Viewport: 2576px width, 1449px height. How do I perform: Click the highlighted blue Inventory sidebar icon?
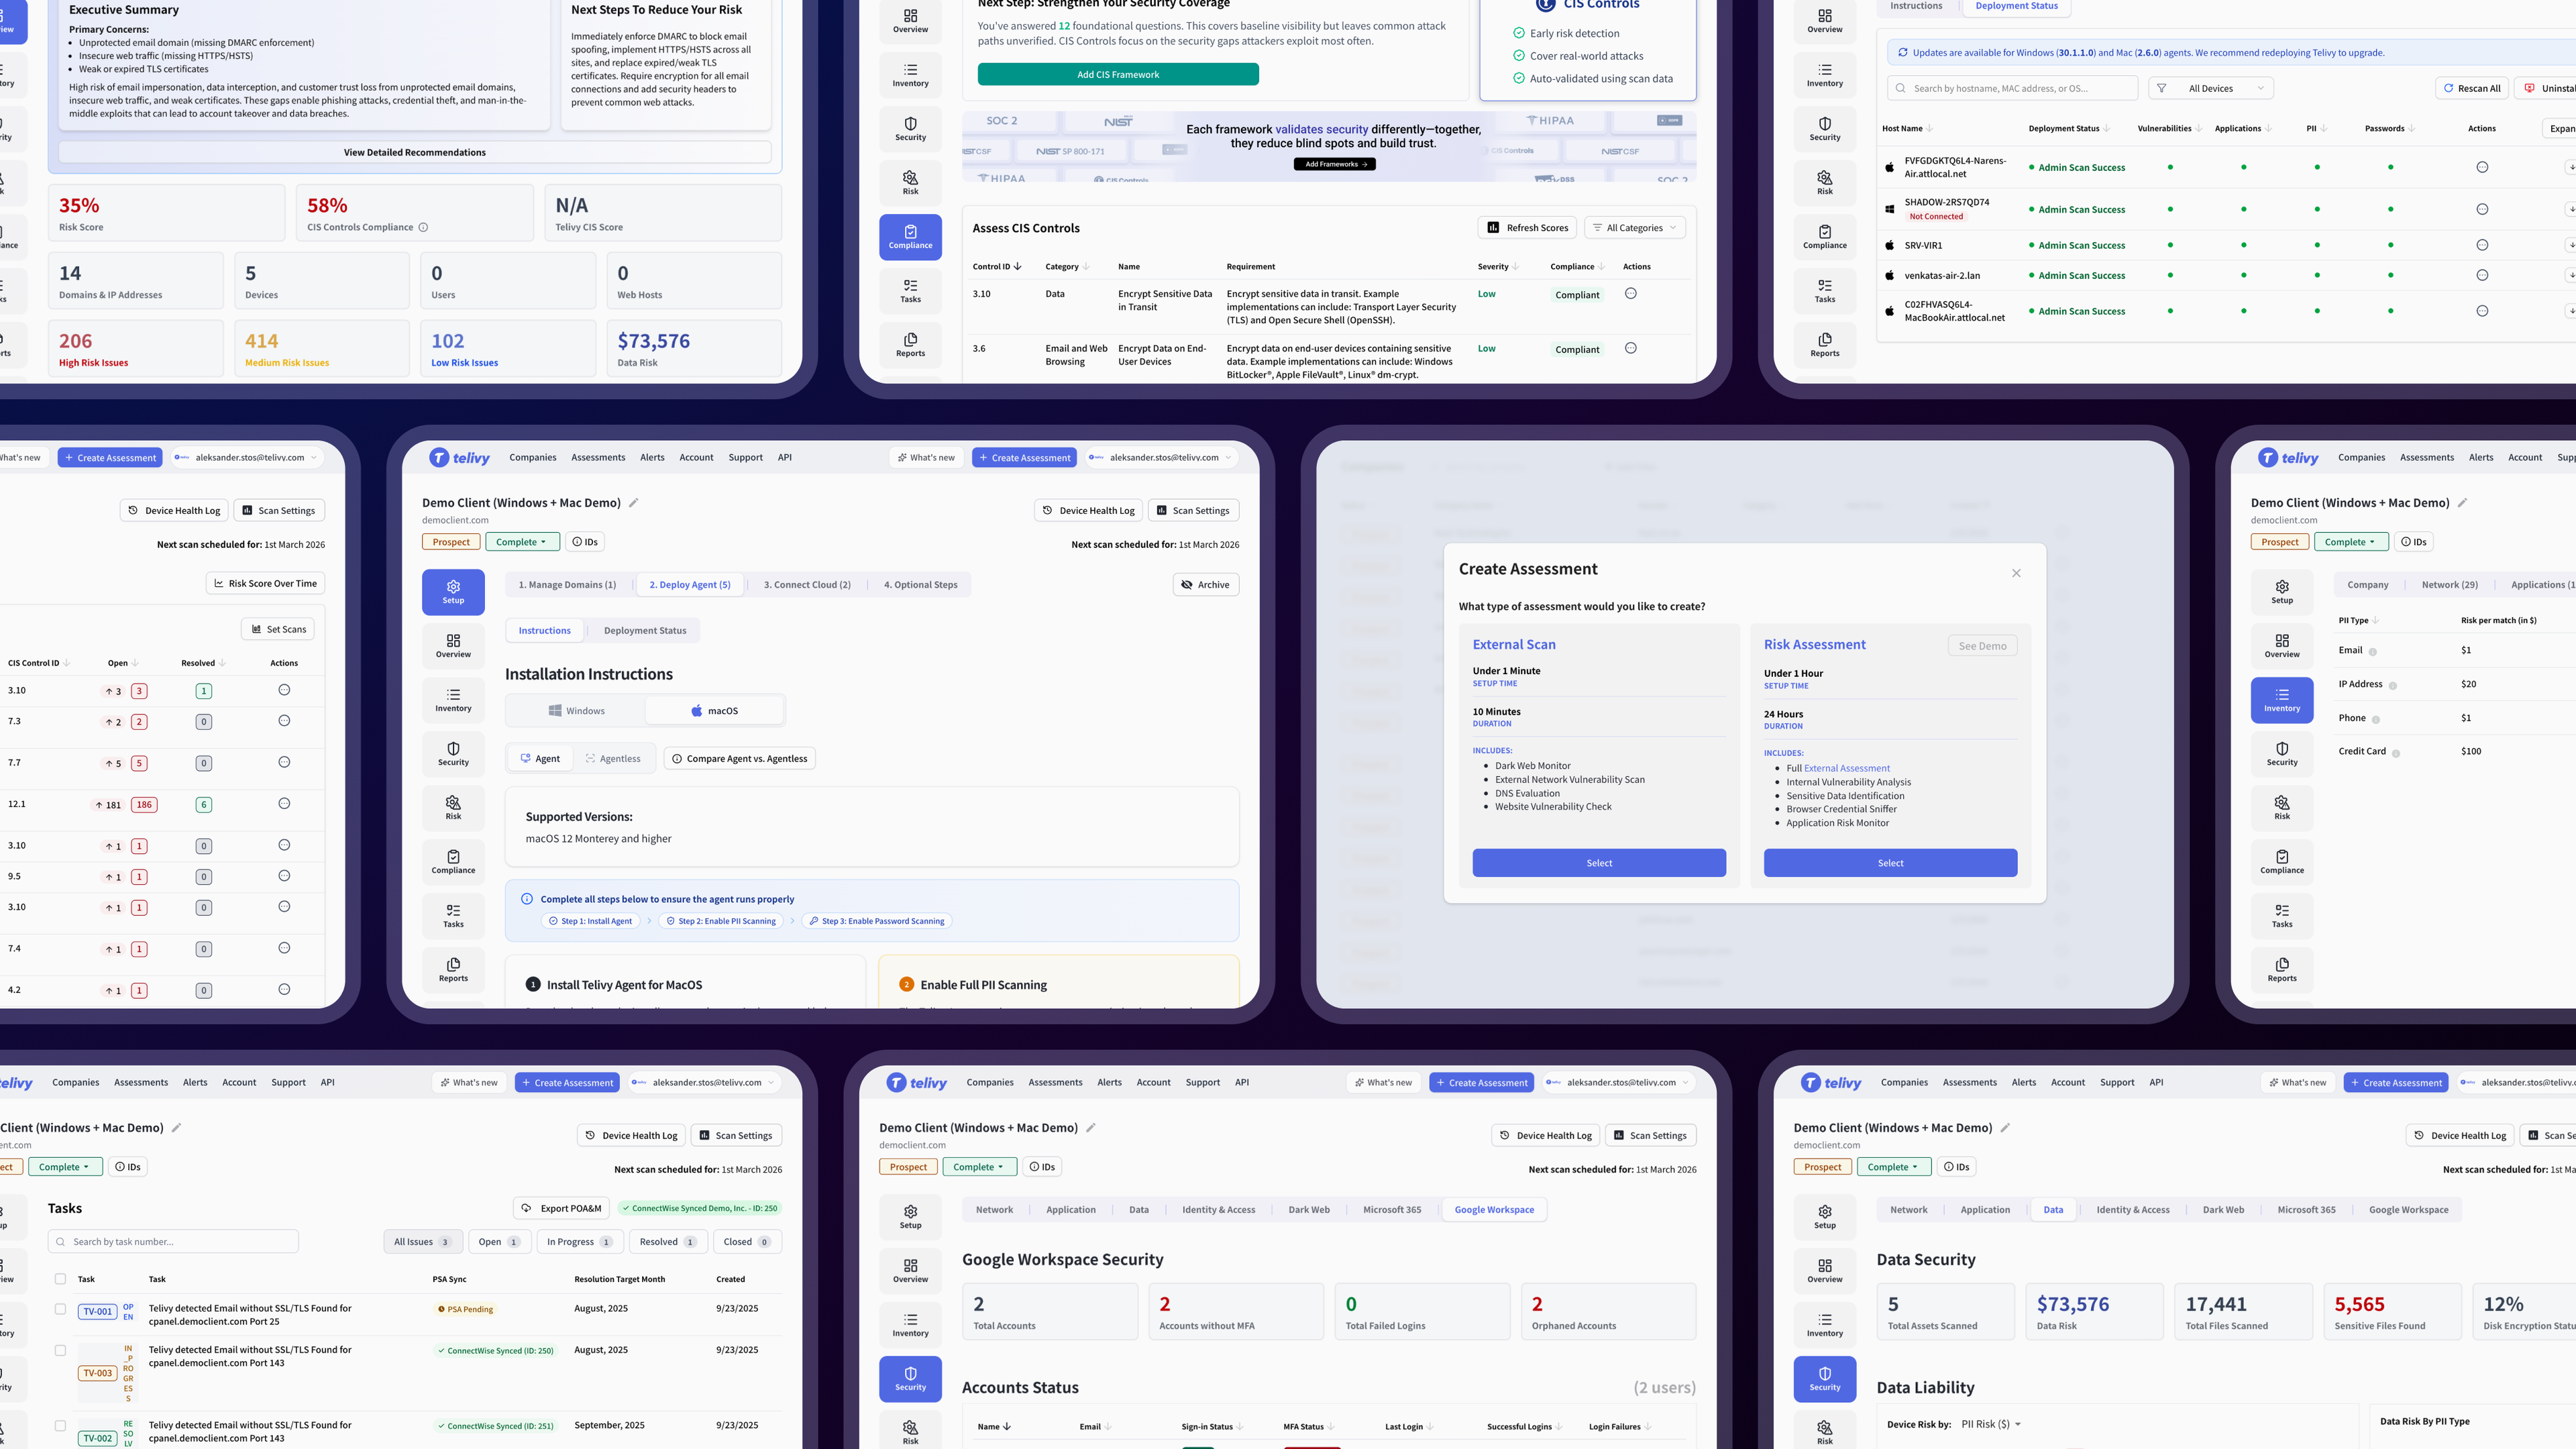[2281, 700]
